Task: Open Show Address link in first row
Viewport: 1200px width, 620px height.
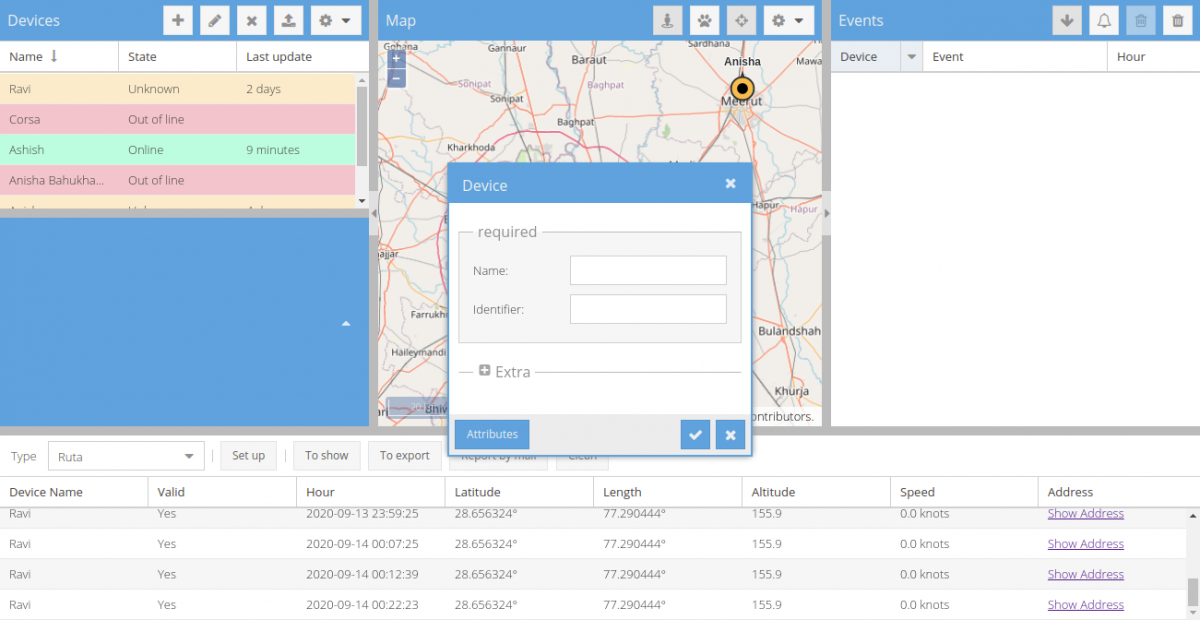Action: point(1085,514)
